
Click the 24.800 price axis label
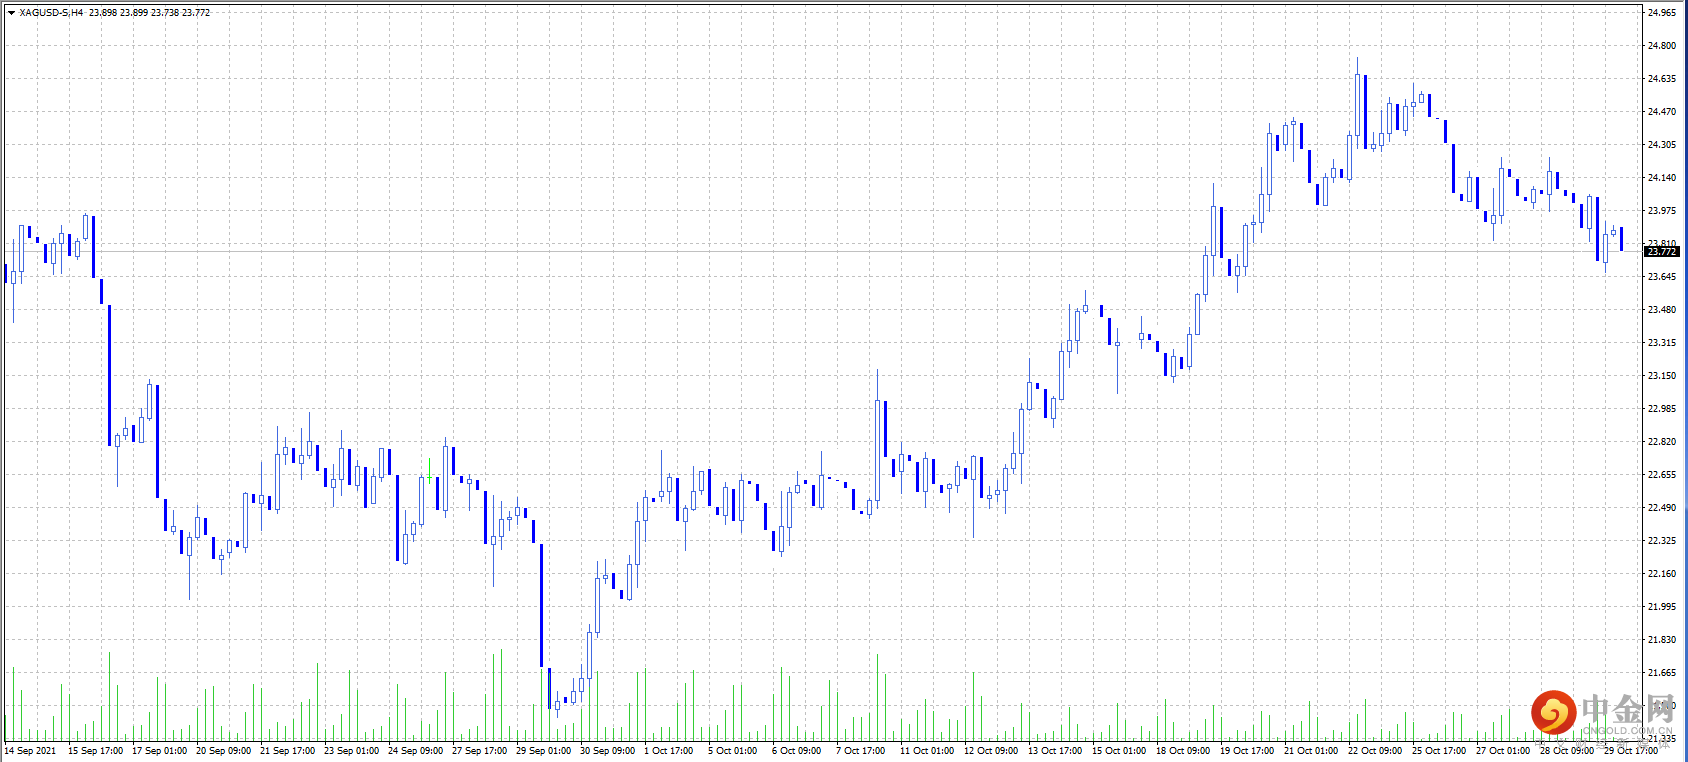[1662, 46]
